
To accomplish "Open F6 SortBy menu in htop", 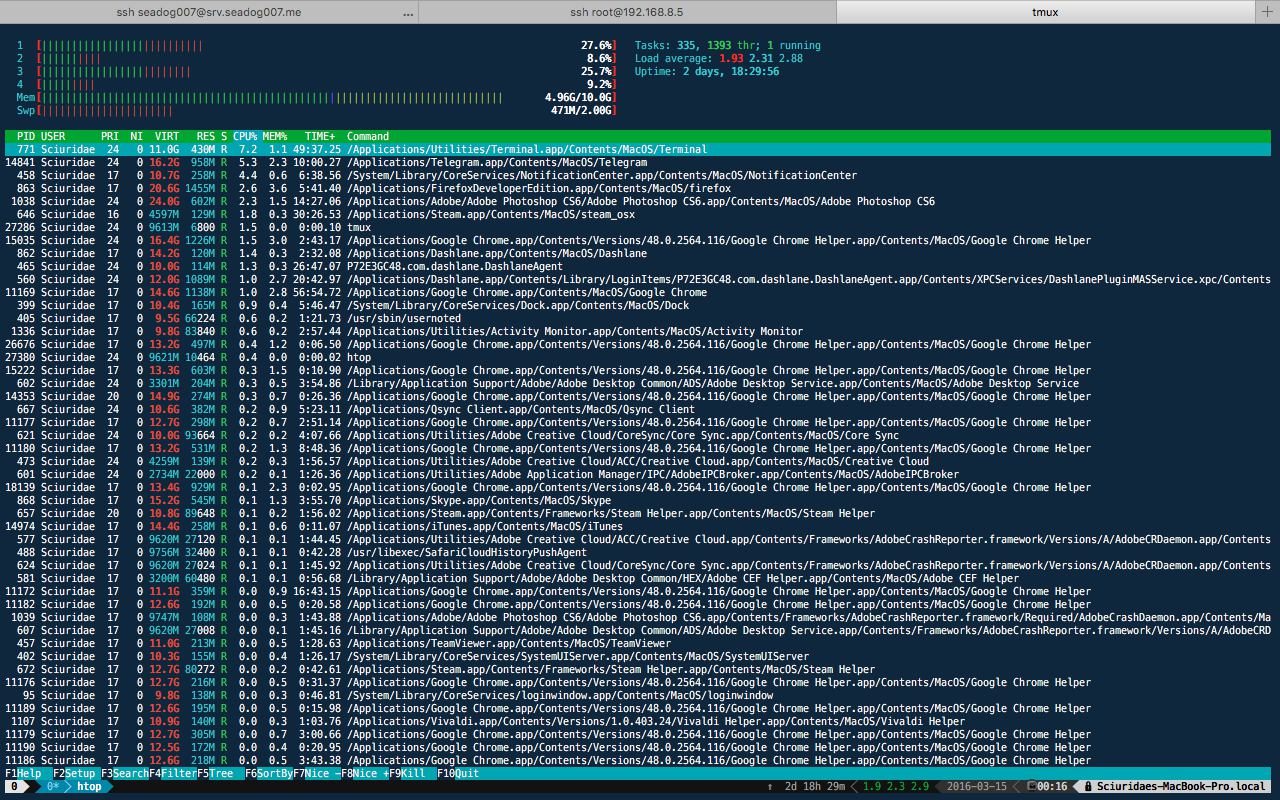I will pos(269,773).
